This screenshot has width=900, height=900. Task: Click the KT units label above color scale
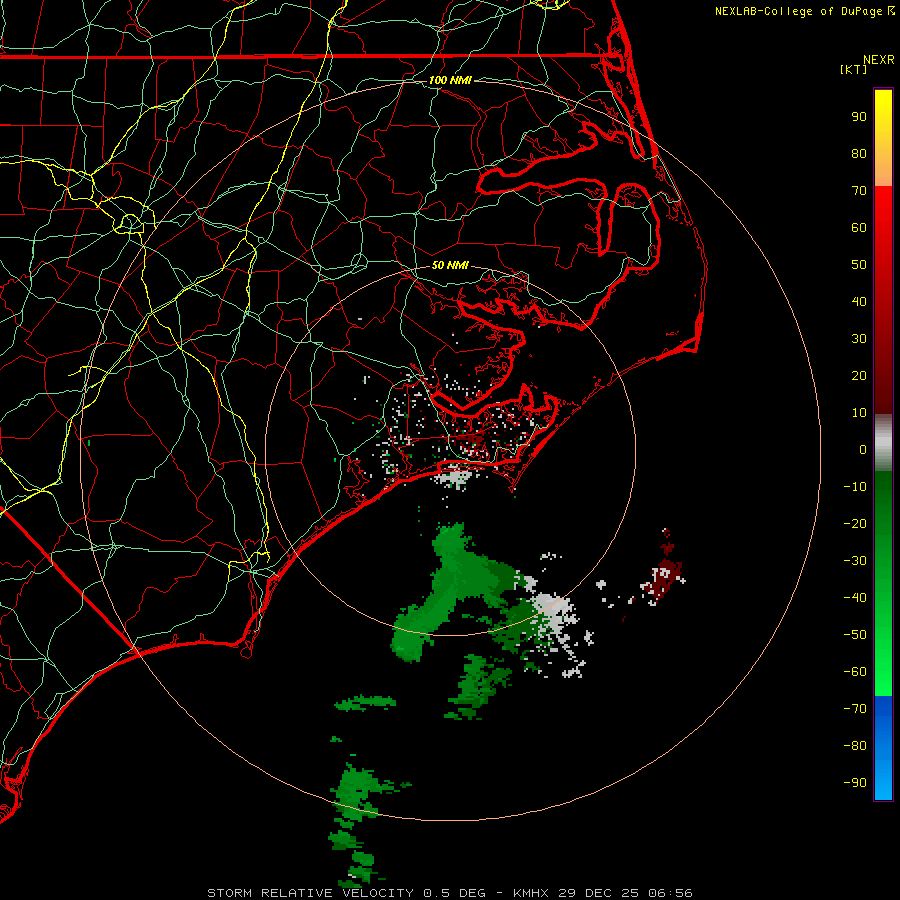pyautogui.click(x=854, y=69)
